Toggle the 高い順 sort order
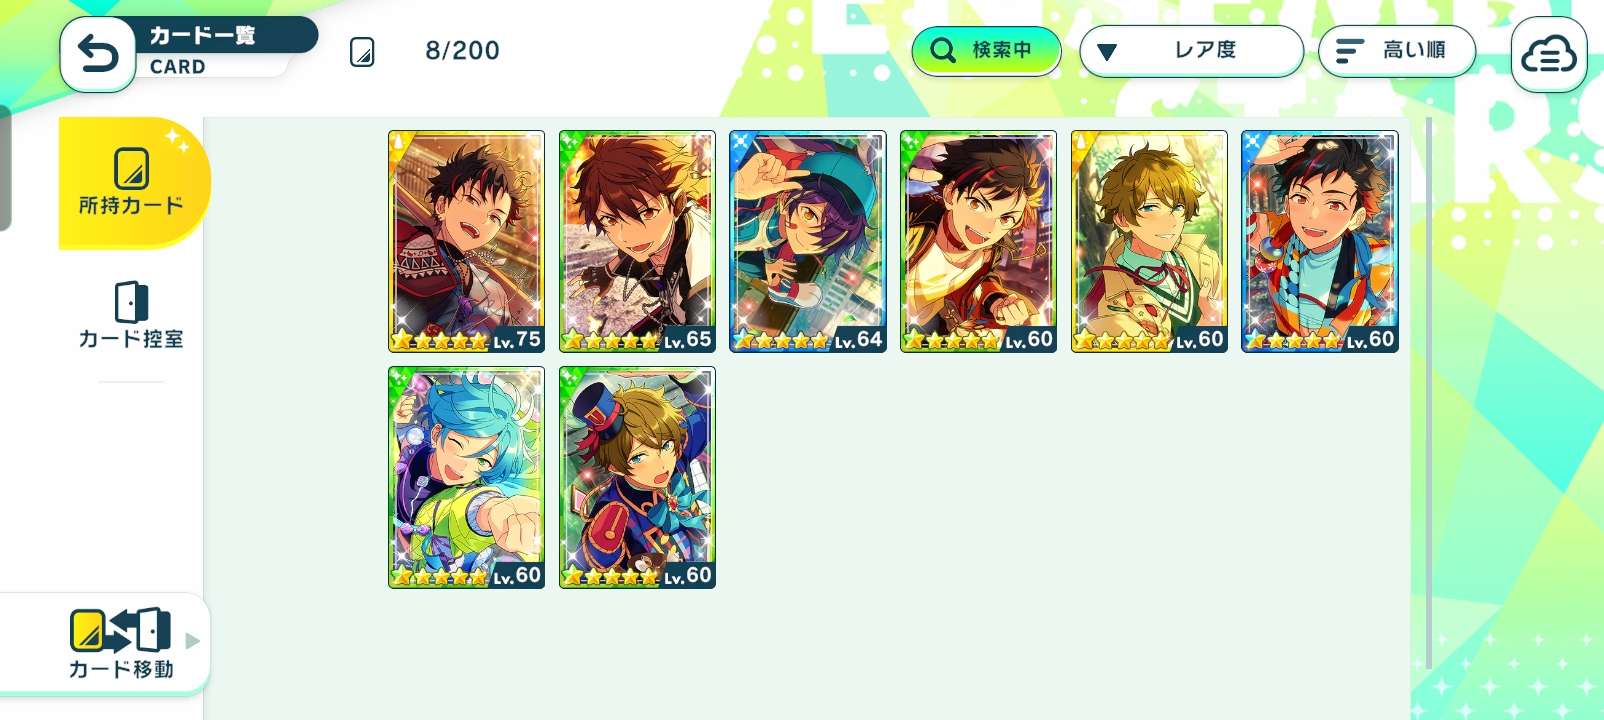1604x720 pixels. coord(1397,50)
